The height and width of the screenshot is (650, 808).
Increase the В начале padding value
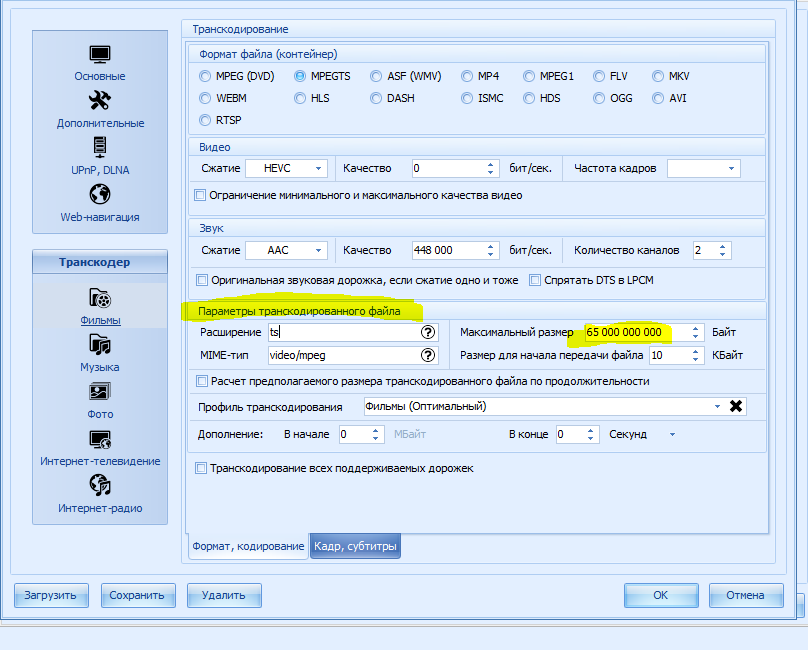pos(376,430)
